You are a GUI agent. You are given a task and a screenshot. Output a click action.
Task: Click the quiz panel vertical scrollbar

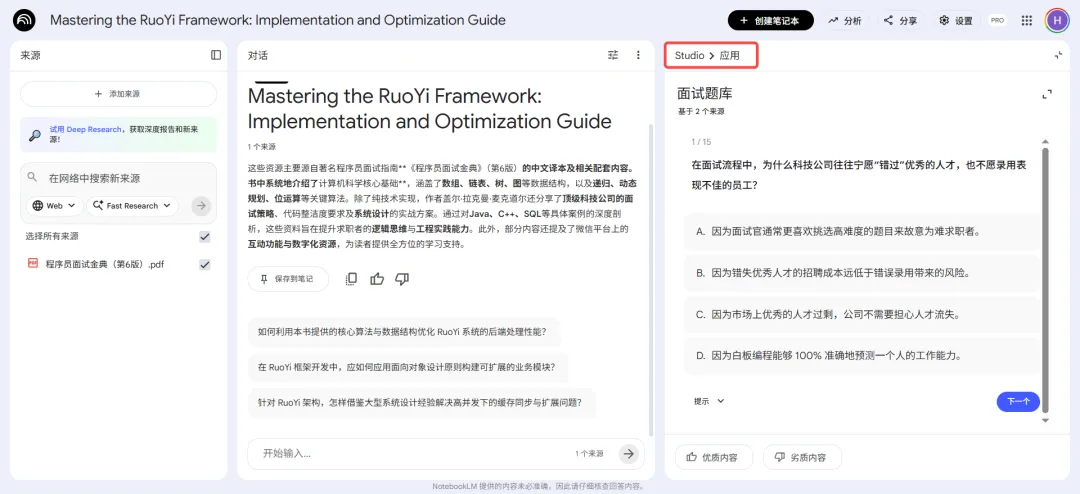(x=1046, y=279)
